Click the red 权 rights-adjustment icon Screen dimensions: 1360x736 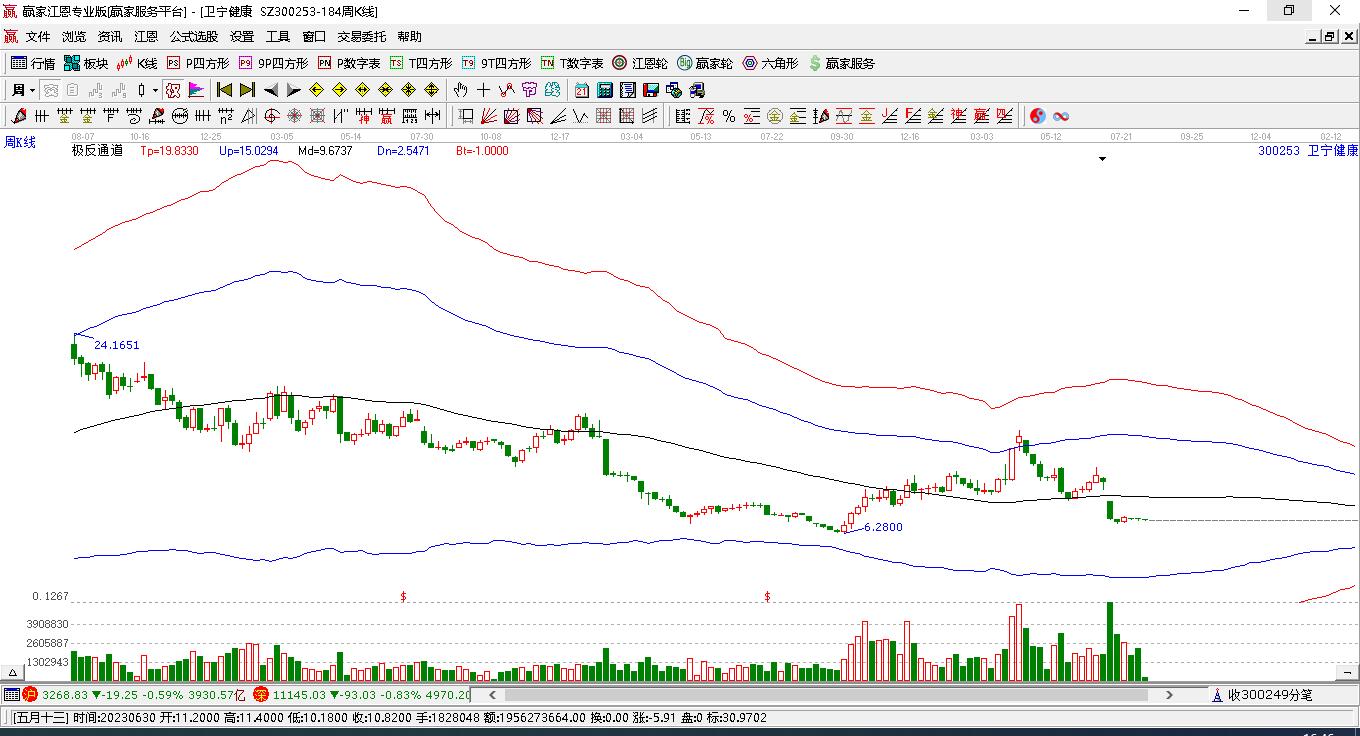[x=173, y=90]
